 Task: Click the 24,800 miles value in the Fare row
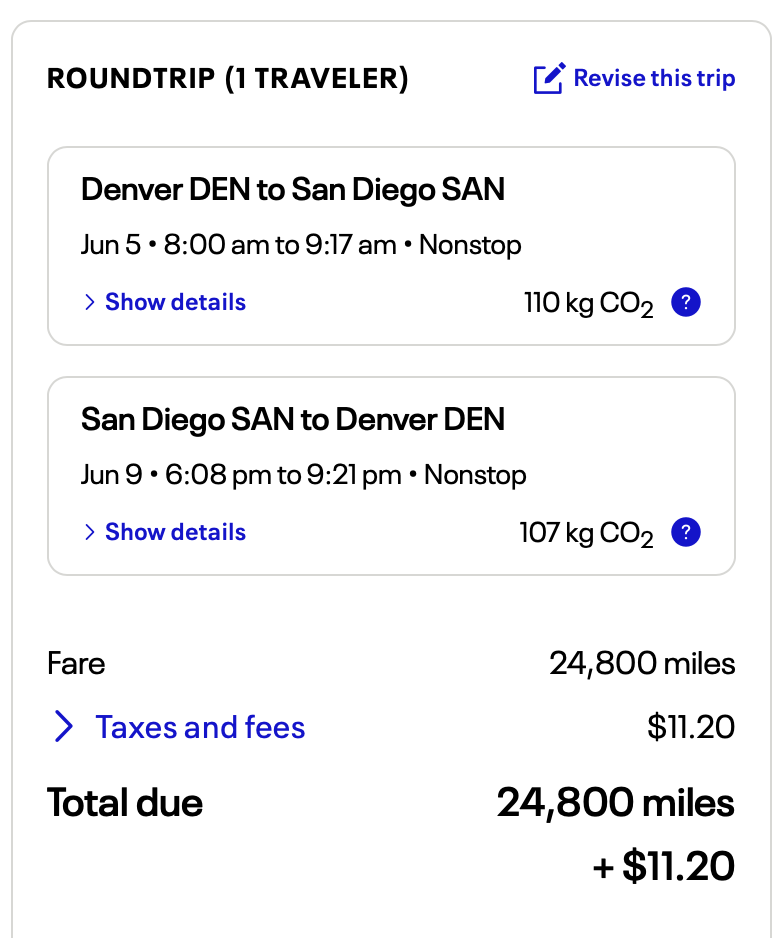click(x=642, y=663)
